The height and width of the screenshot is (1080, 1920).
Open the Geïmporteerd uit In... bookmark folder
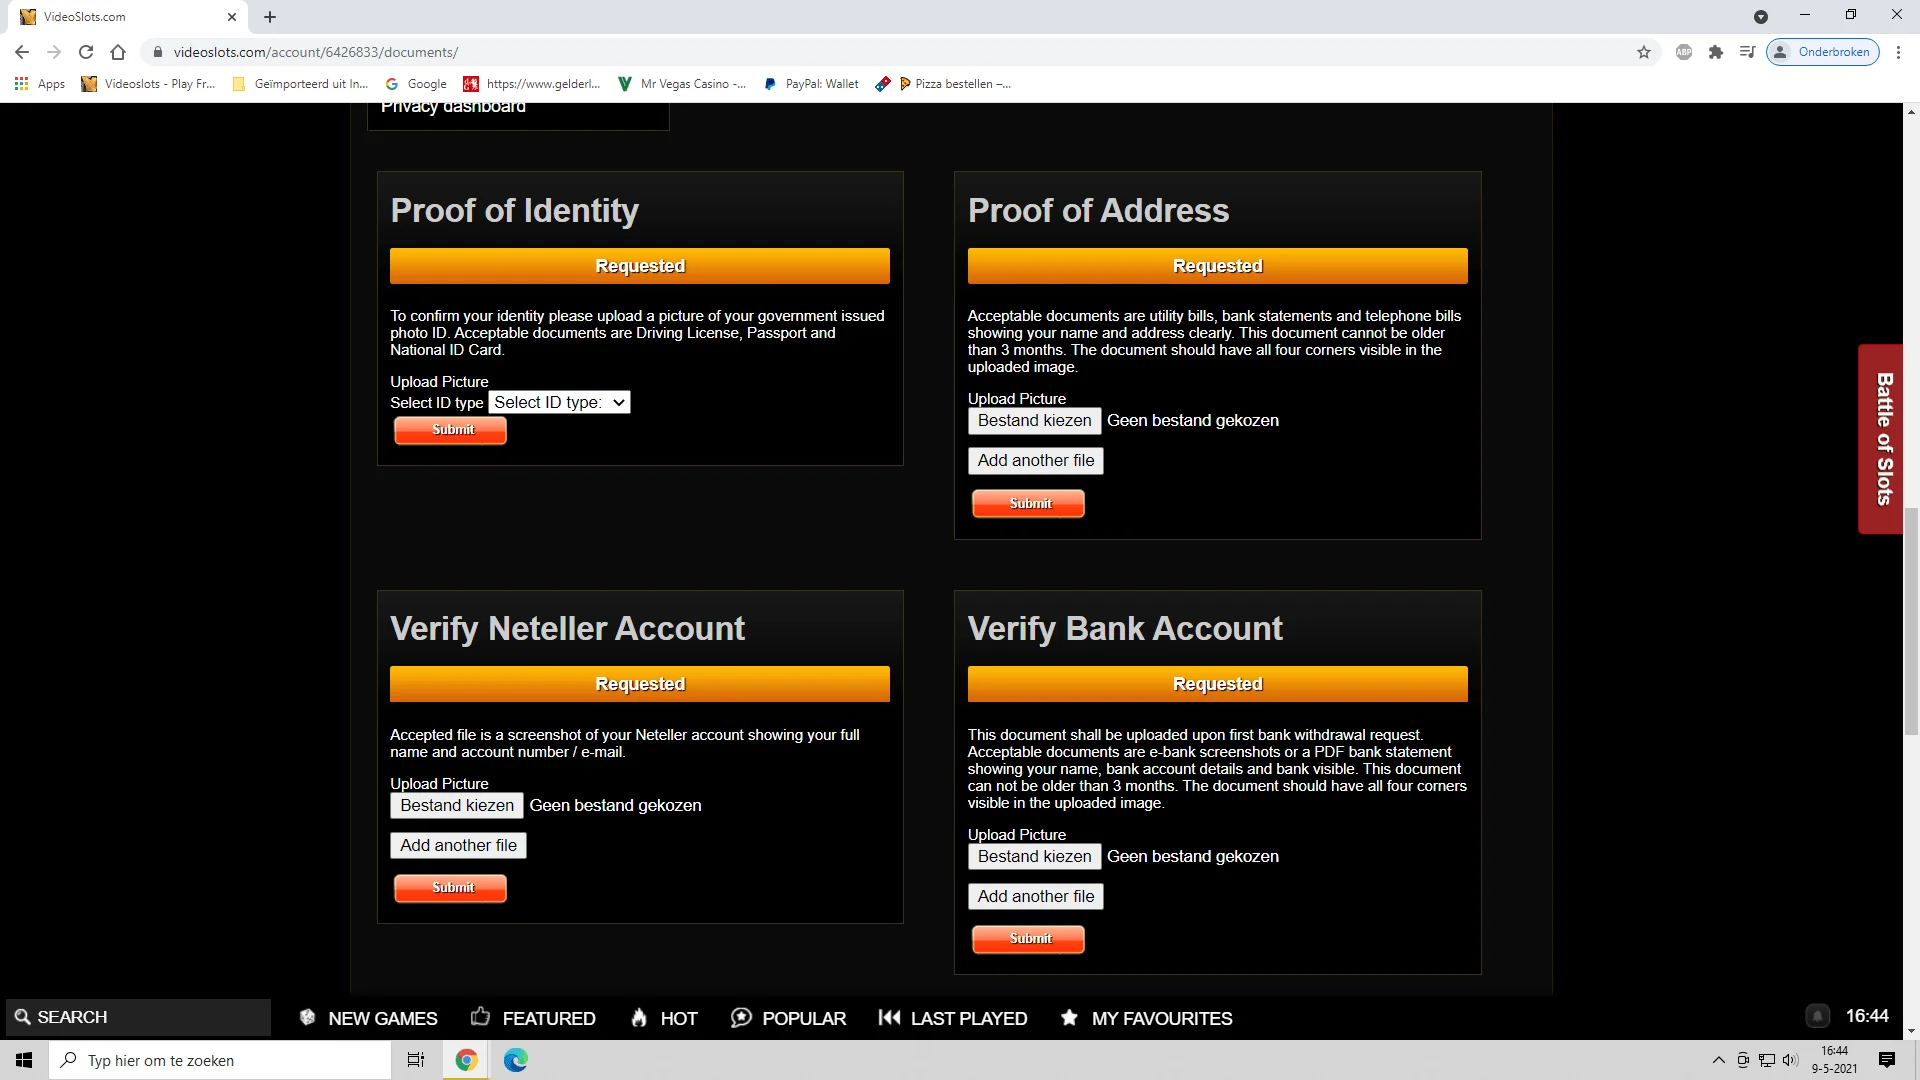[300, 84]
